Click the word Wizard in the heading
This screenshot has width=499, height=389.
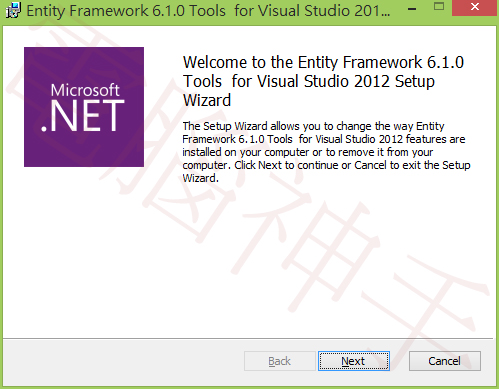(207, 100)
